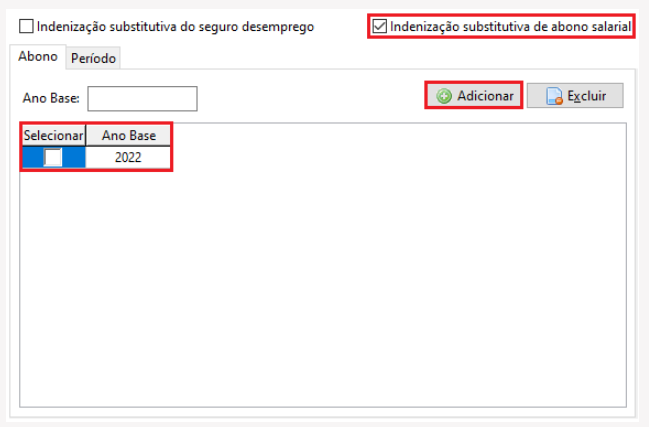The image size is (649, 427).
Task: Click the Adicionar button
Action: [474, 96]
